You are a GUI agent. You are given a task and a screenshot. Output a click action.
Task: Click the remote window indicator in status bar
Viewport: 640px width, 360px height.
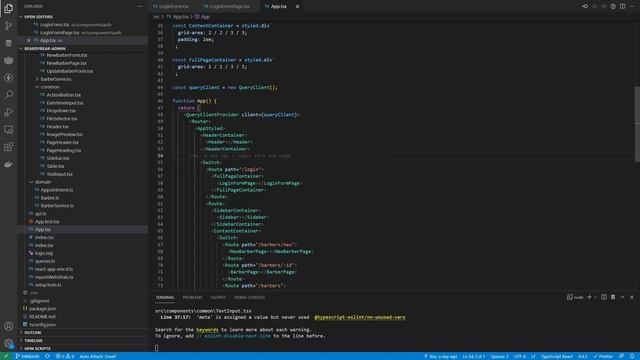coord(6,356)
